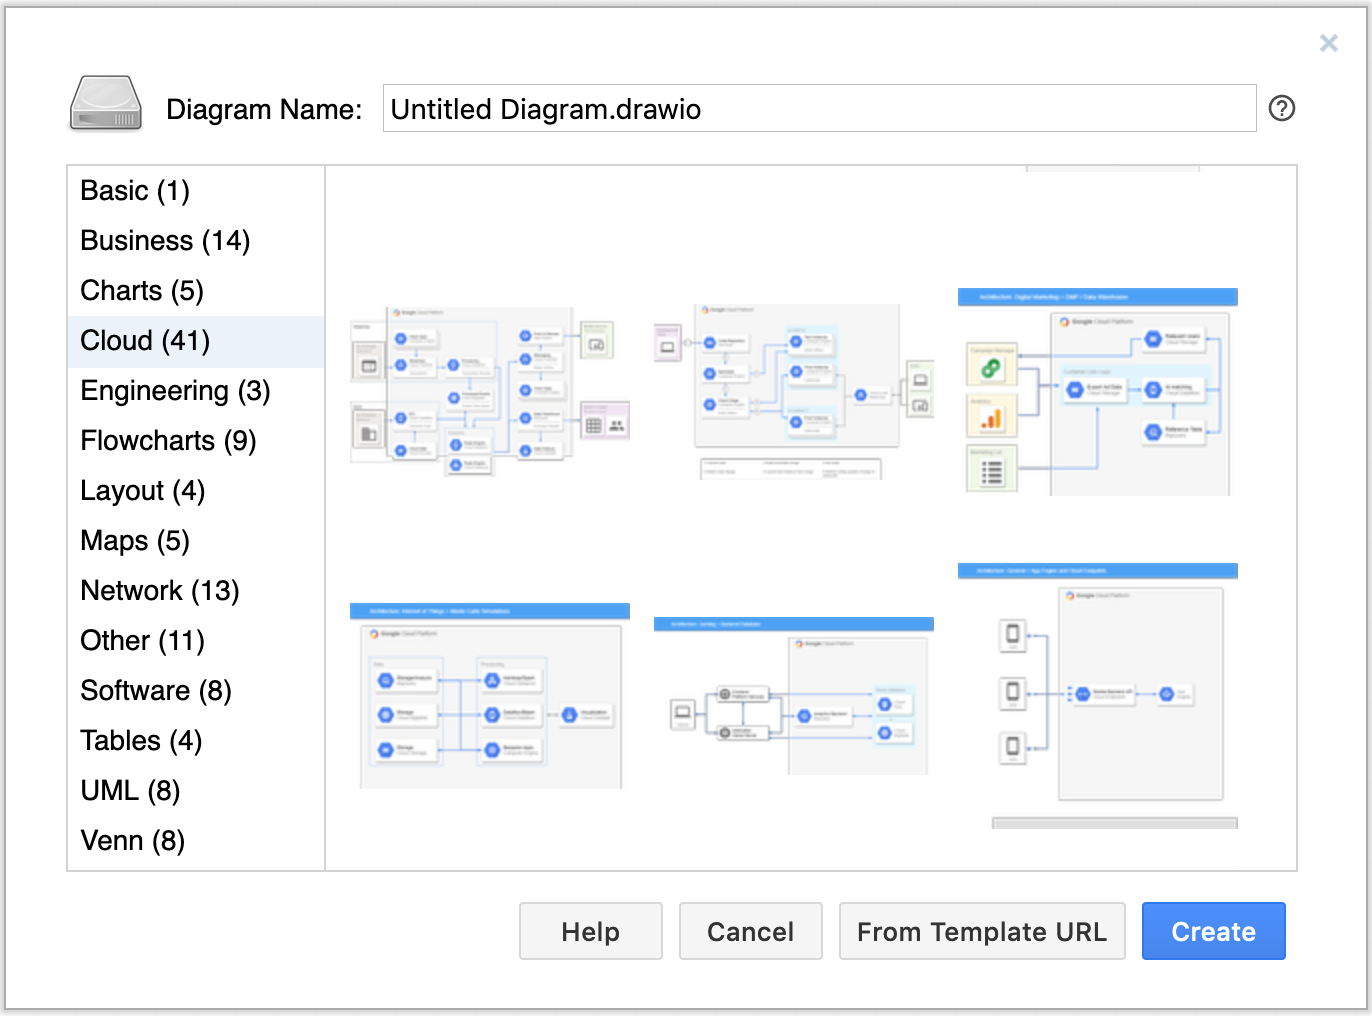Viewport: 1372px width, 1016px height.
Task: Click the From Template URL button
Action: click(982, 931)
